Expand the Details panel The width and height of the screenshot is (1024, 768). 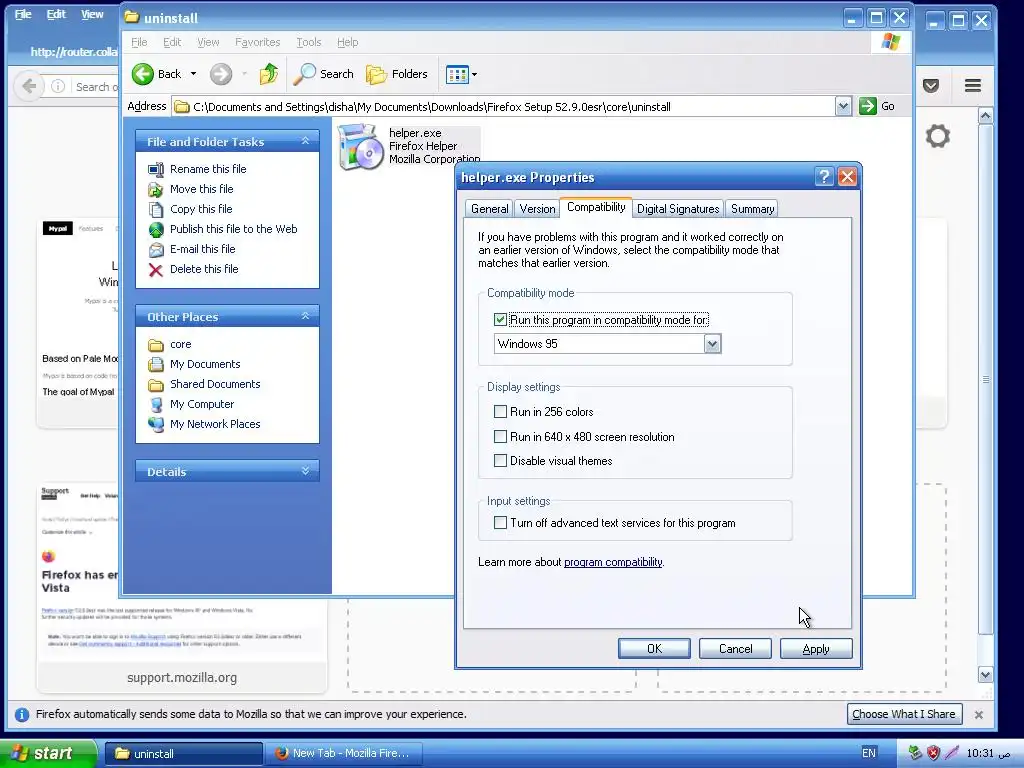[305, 471]
